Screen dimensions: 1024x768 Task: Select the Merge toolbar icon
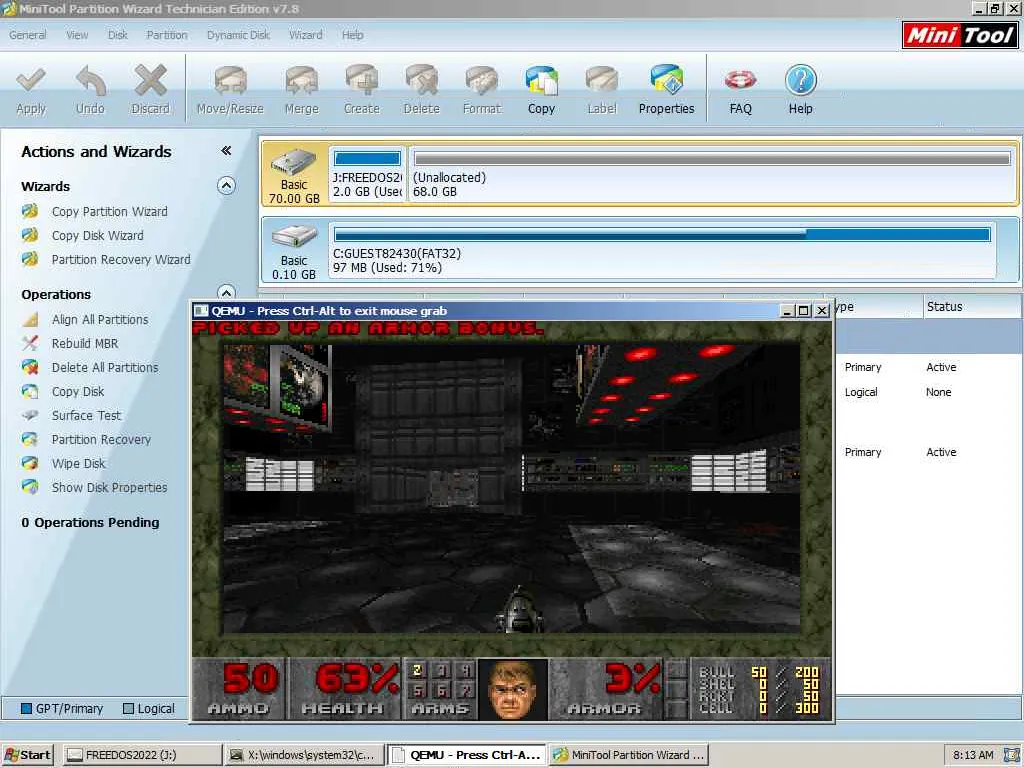[x=301, y=80]
